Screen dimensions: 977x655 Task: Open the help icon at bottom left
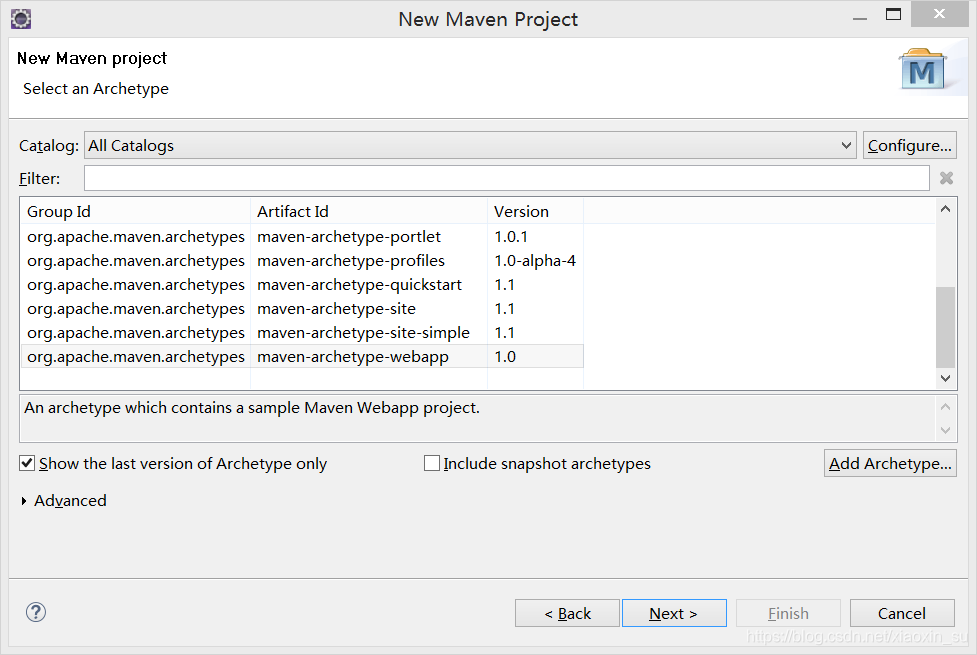click(x=36, y=612)
